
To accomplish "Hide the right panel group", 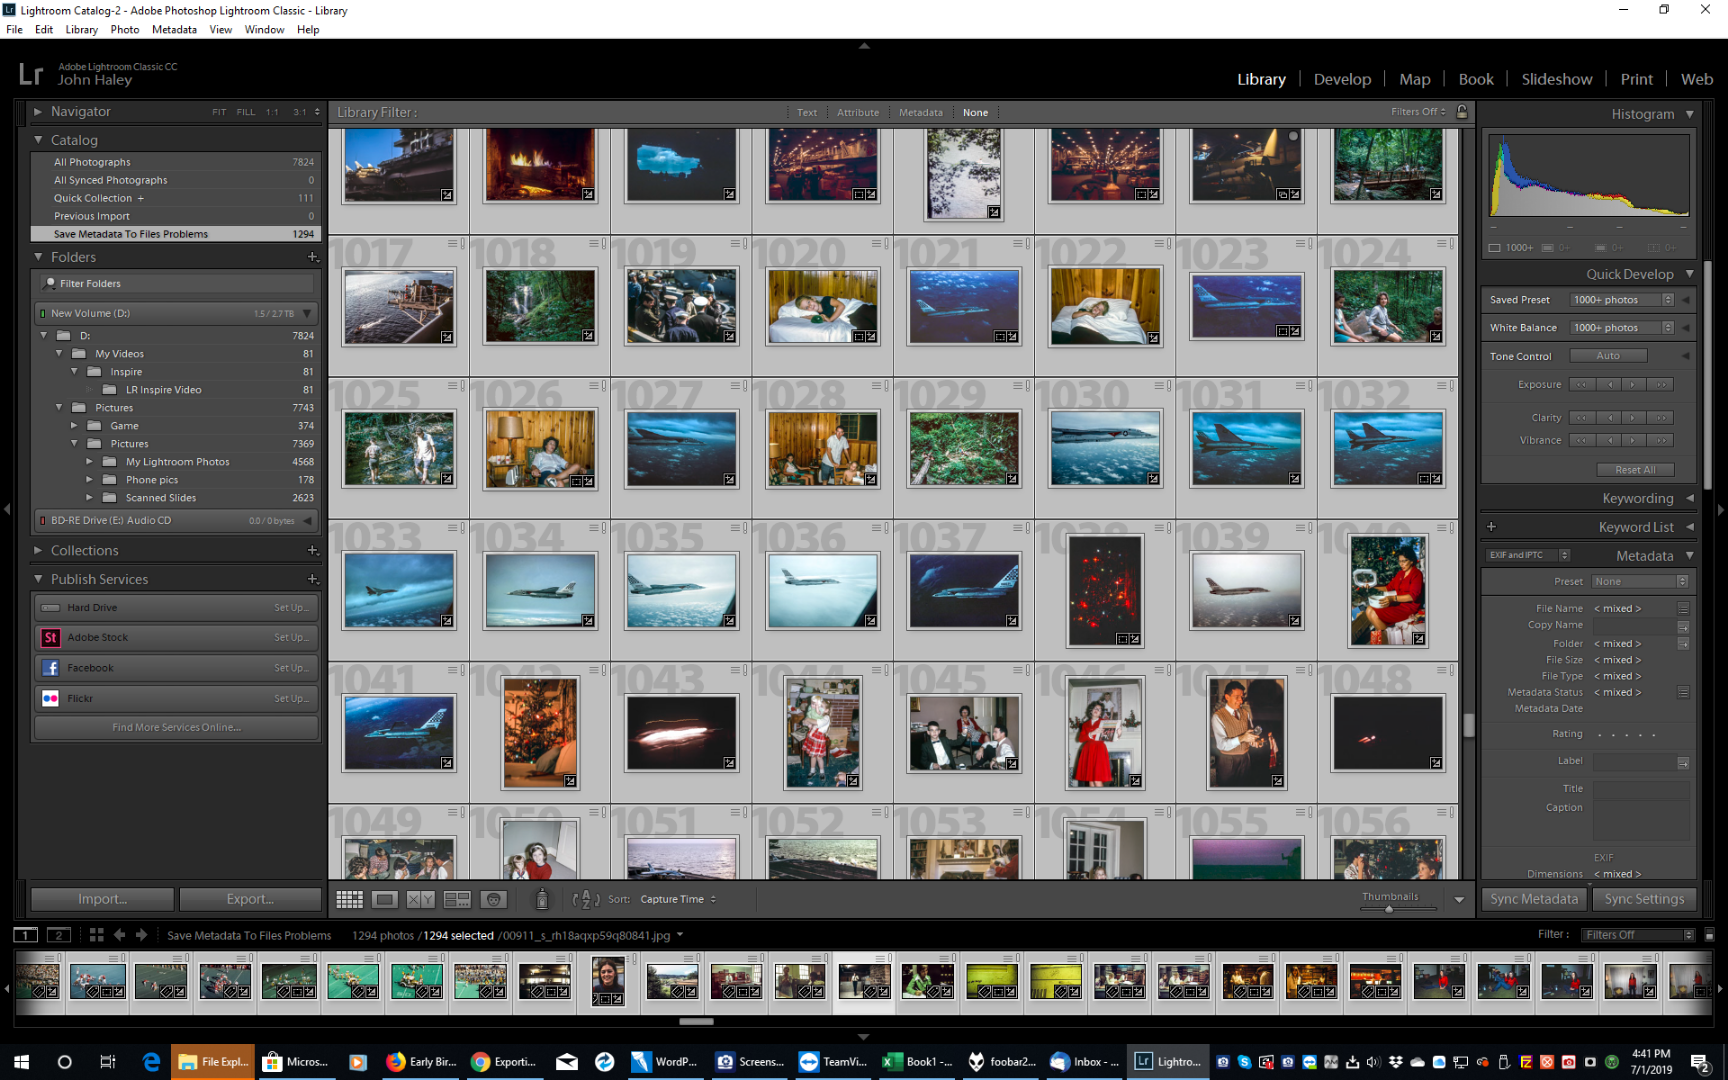I will [1721, 509].
